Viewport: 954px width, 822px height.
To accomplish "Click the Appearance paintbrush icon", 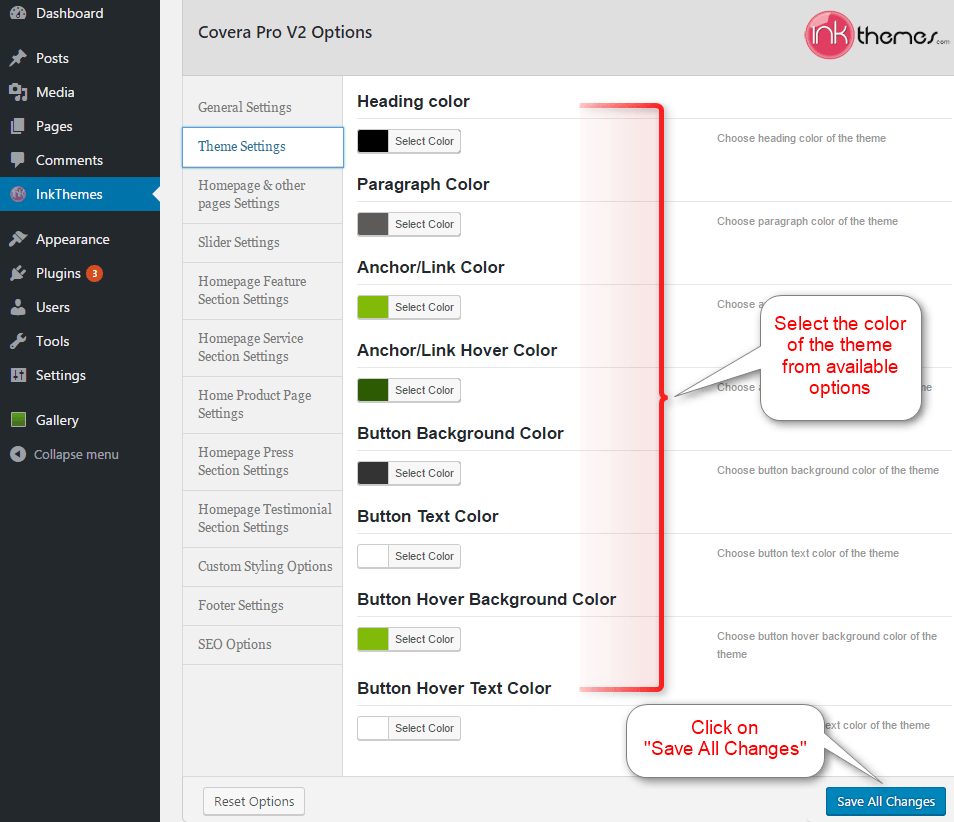I will tap(18, 239).
